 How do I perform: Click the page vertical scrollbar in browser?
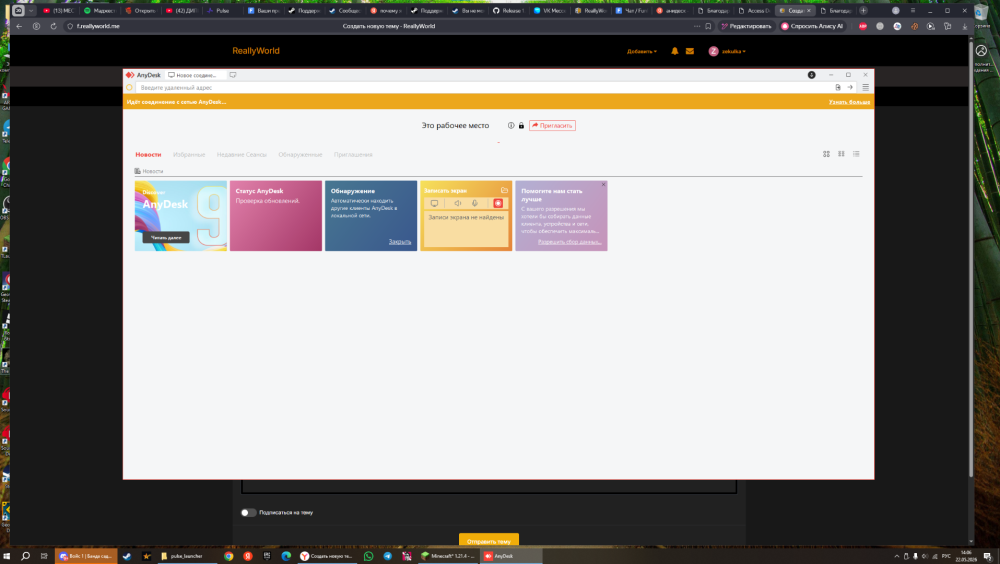971,262
